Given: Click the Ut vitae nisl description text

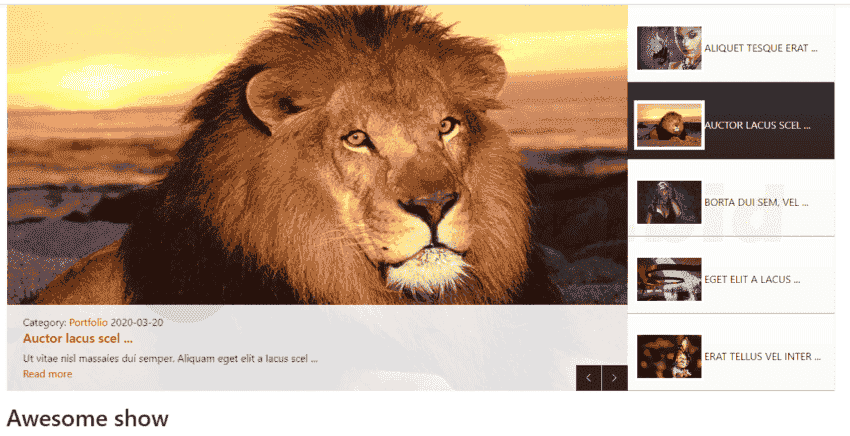Looking at the screenshot, I should pyautogui.click(x=170, y=358).
